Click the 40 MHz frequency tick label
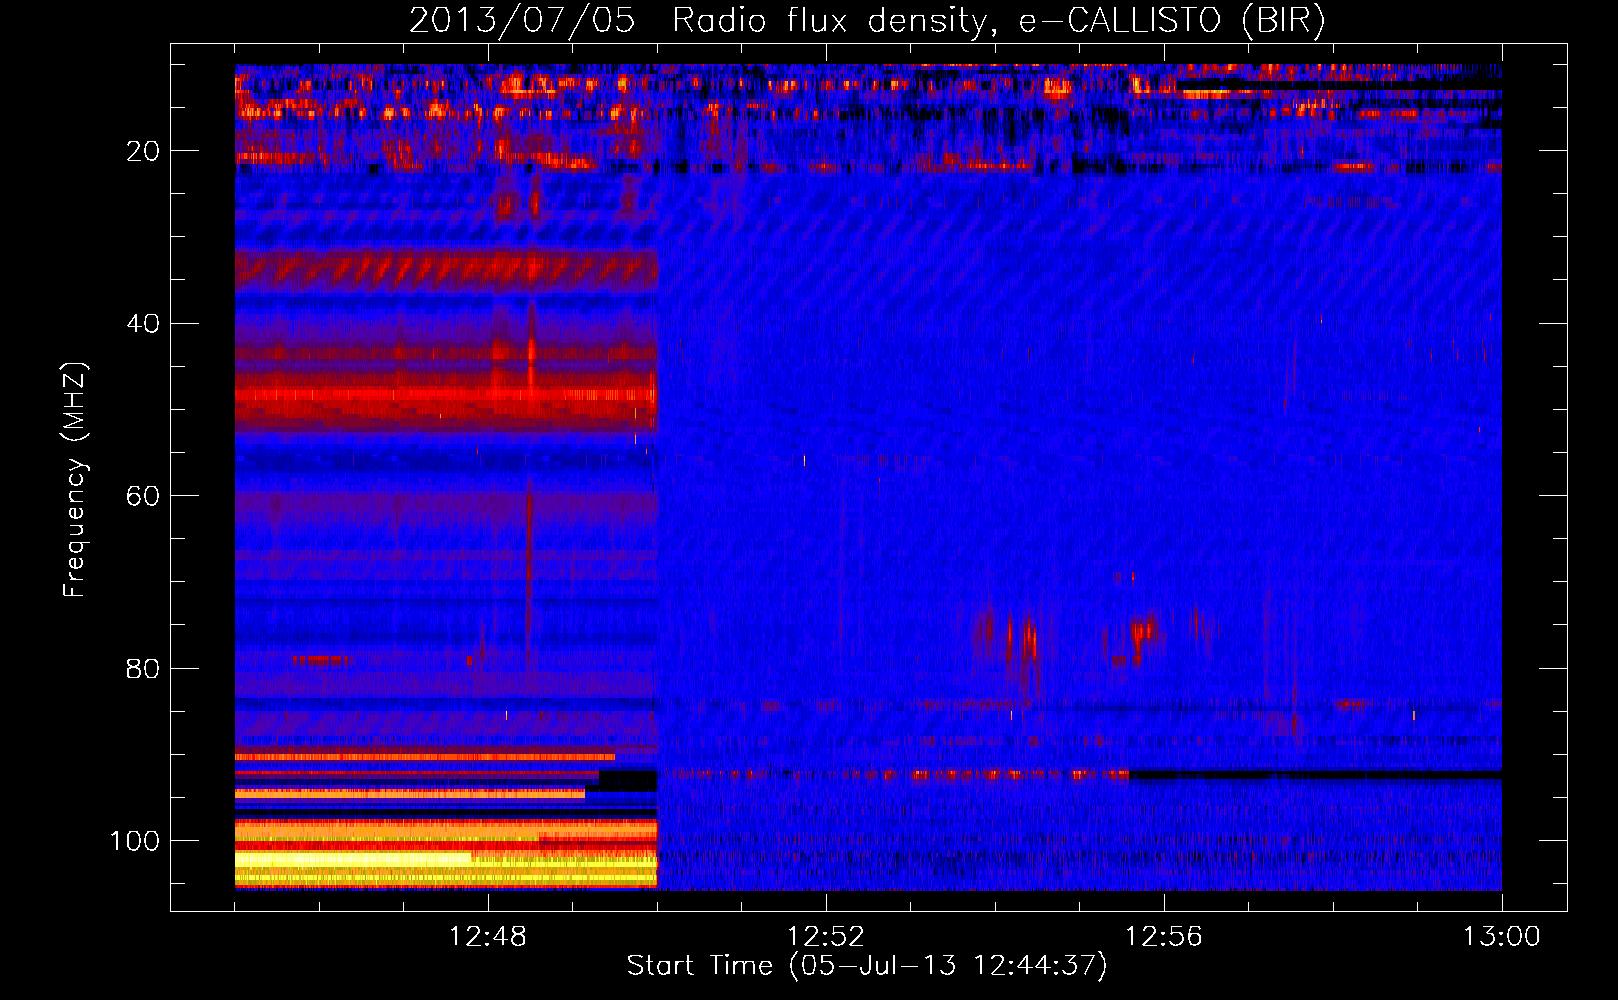Image resolution: width=1618 pixels, height=1000 pixels. point(143,323)
